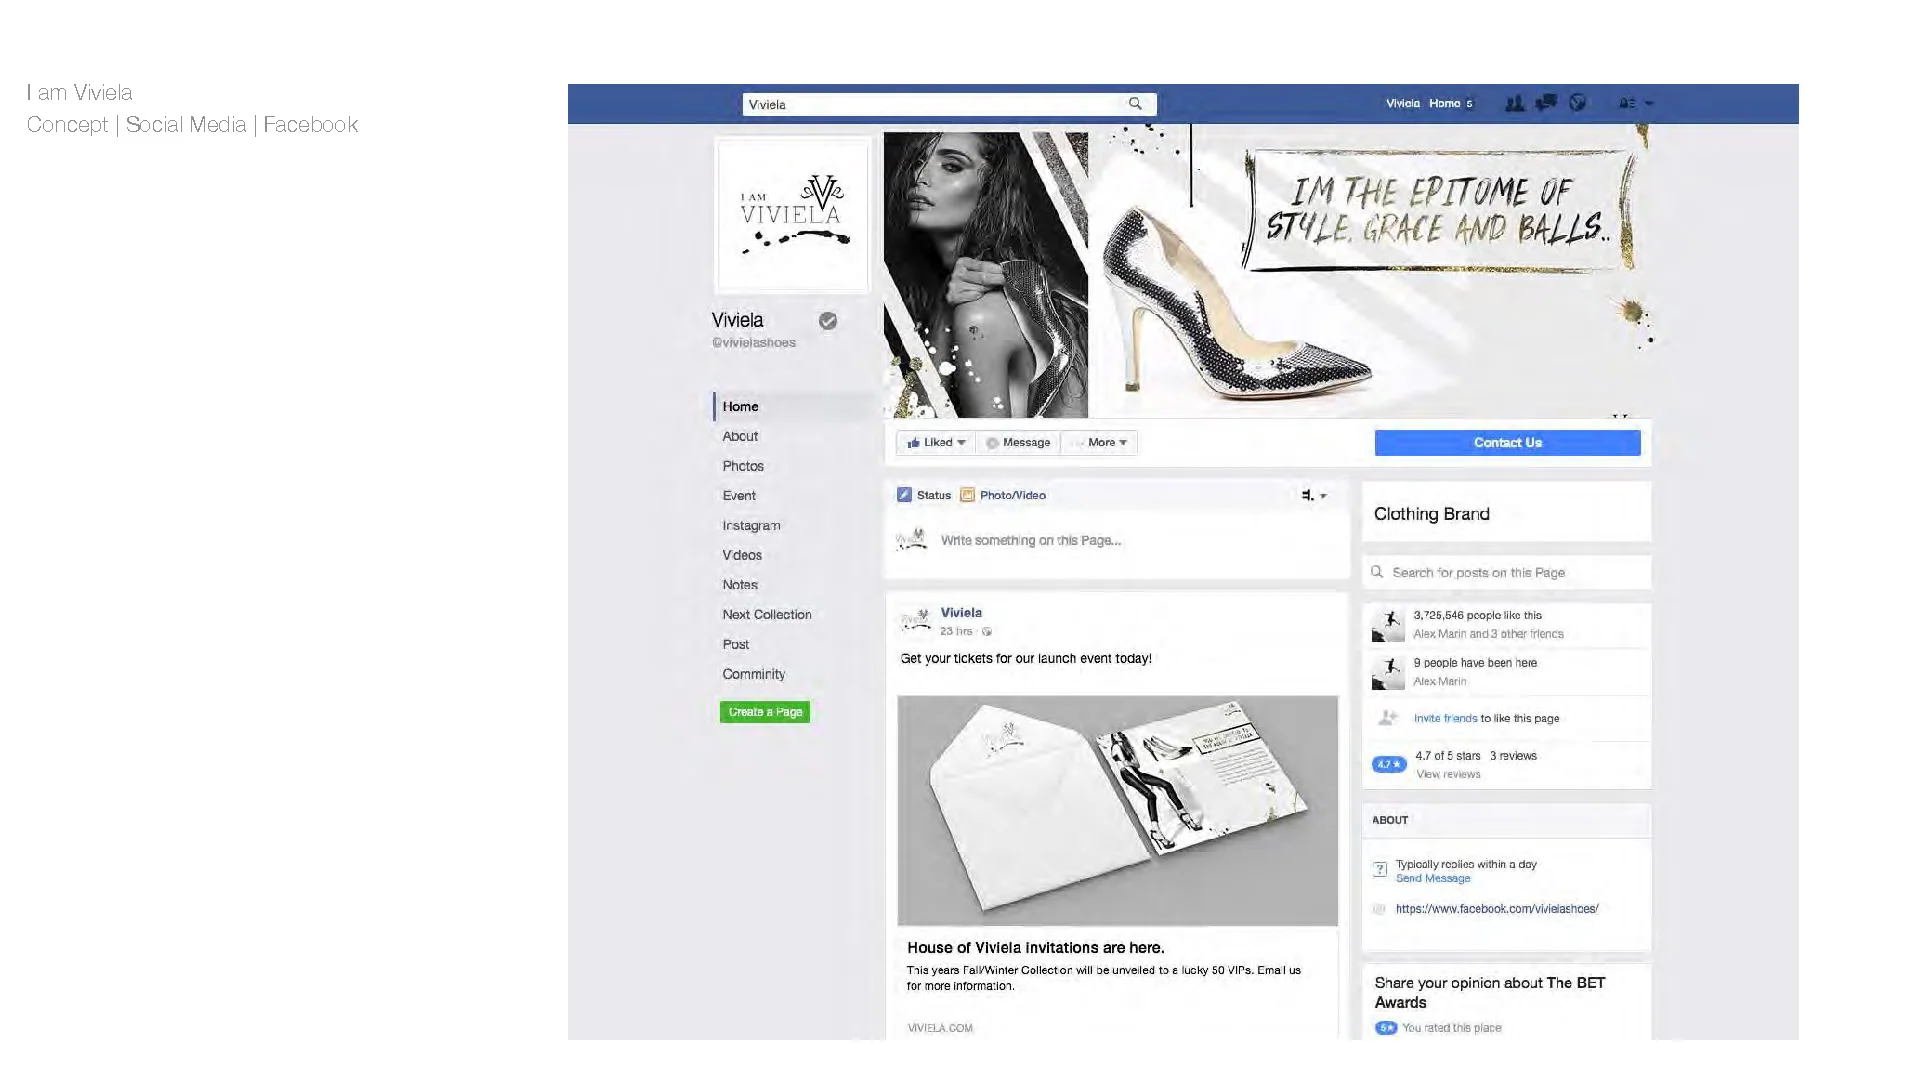Click the Viviela author name on the post
Viewport: 1920px width, 1080px height.
click(961, 613)
